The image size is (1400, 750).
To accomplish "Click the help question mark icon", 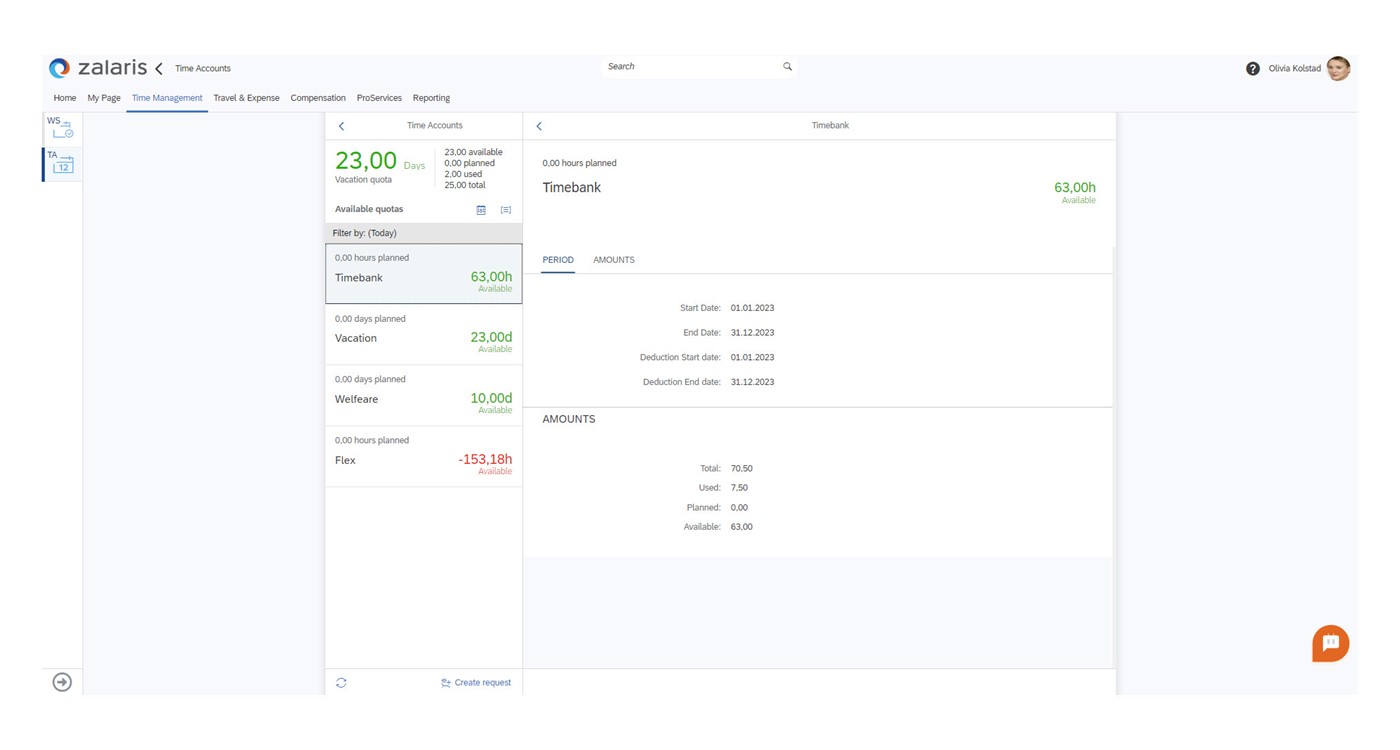I will point(1252,69).
